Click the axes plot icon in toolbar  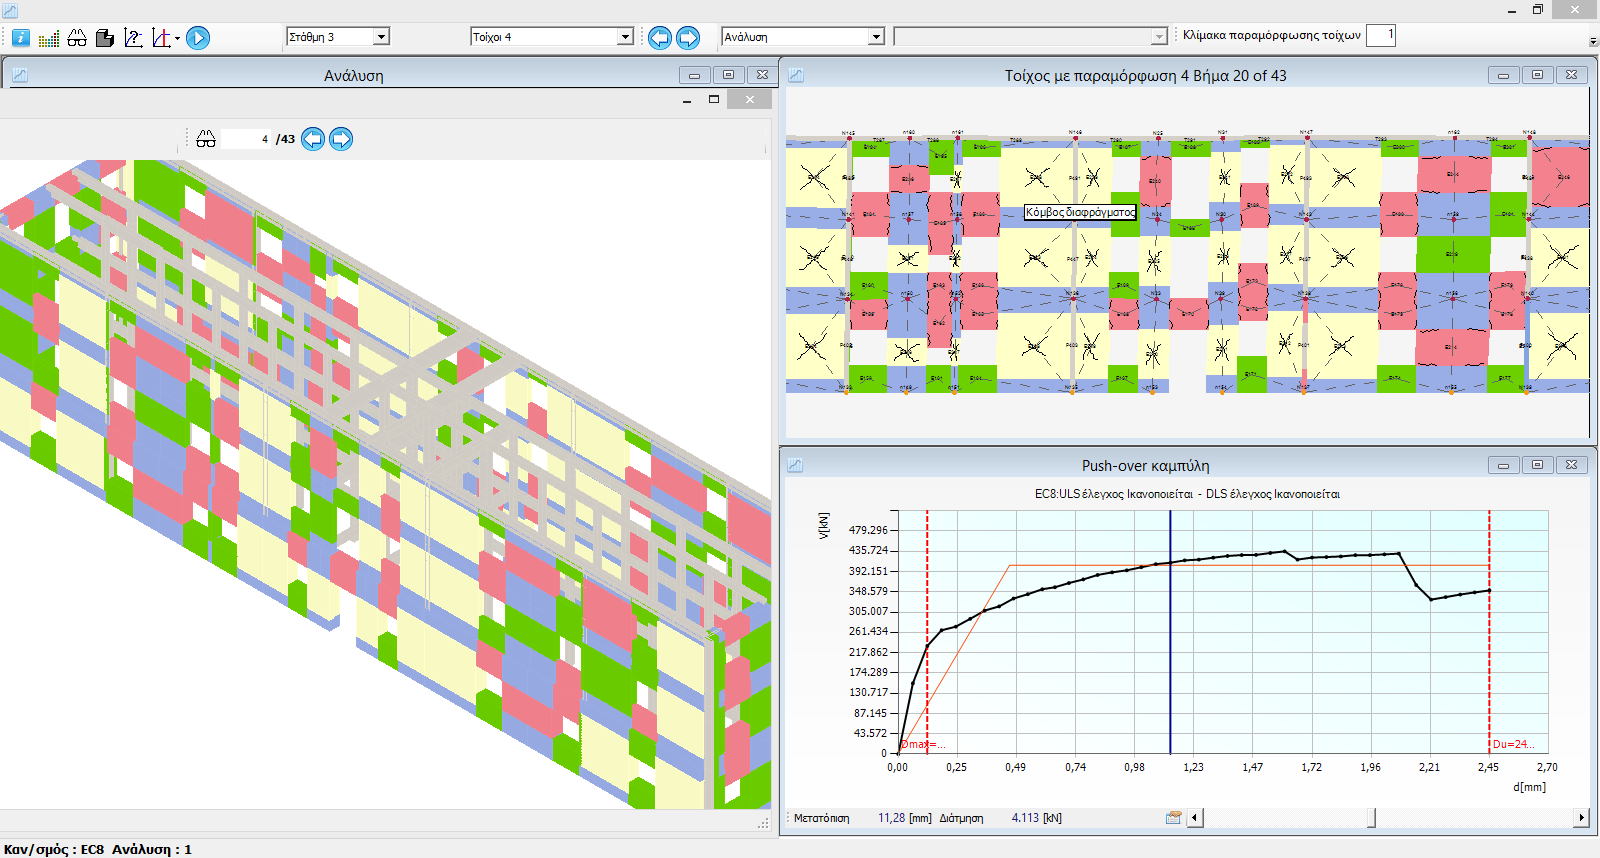click(x=161, y=38)
